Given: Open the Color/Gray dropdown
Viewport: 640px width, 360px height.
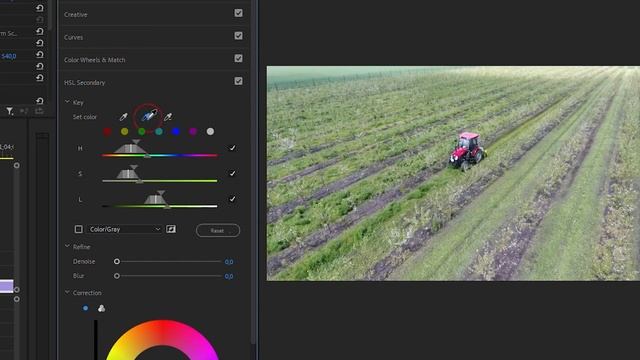Looking at the screenshot, I should click(x=124, y=229).
